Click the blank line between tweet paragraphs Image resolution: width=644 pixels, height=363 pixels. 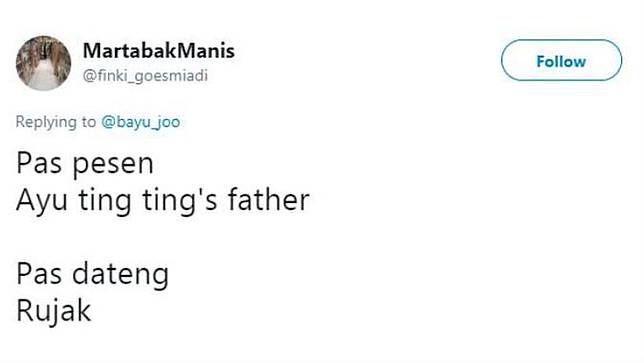[163, 238]
